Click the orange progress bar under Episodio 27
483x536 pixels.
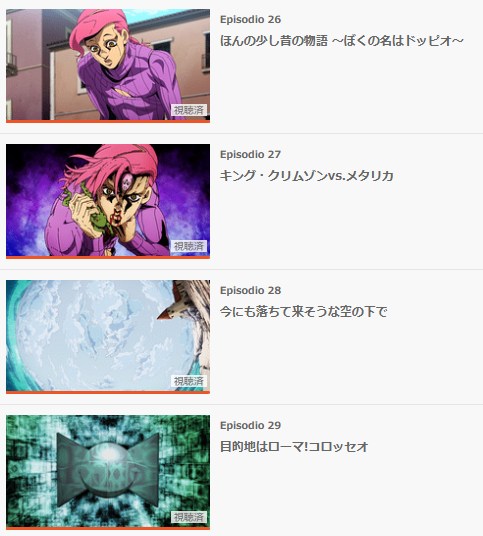point(108,257)
